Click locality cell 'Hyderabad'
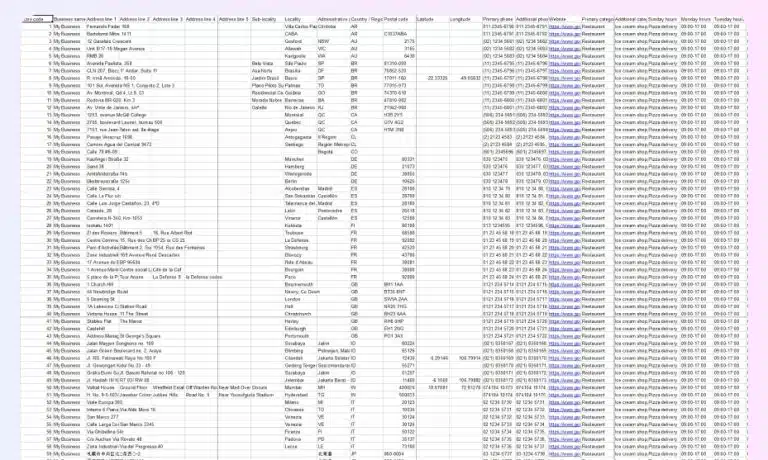 (x=296, y=395)
